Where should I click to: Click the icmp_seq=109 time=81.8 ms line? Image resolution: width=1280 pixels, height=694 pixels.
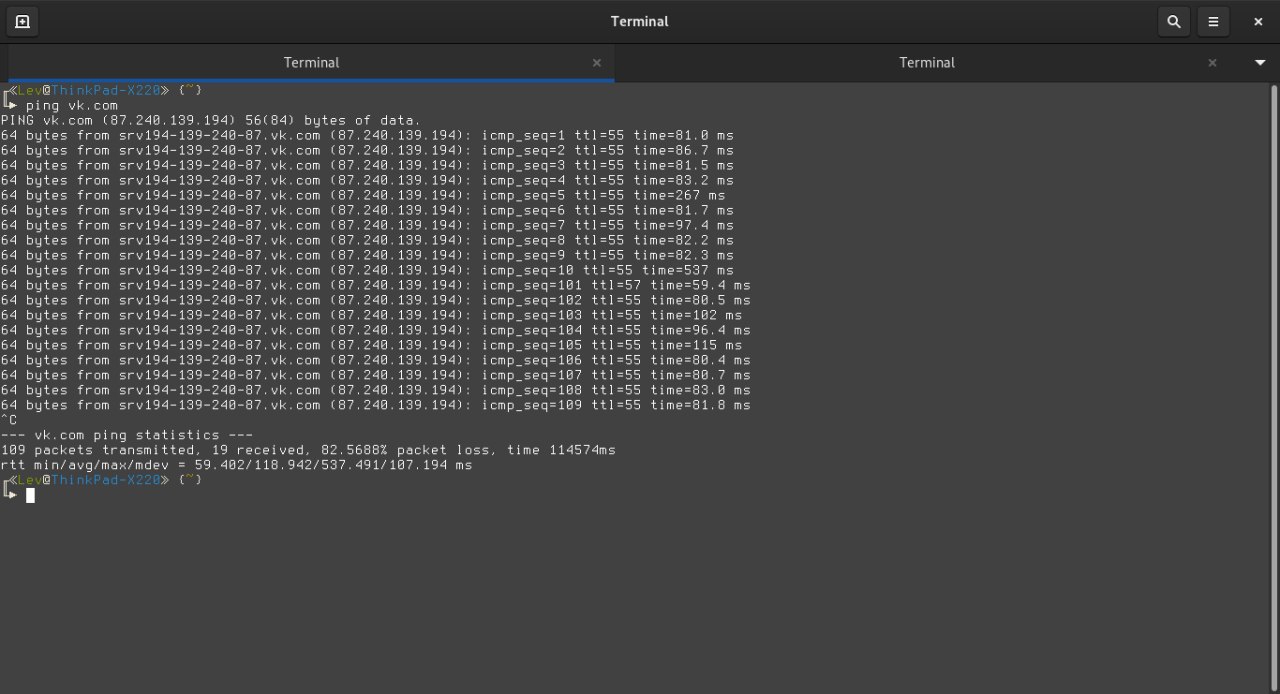click(376, 405)
